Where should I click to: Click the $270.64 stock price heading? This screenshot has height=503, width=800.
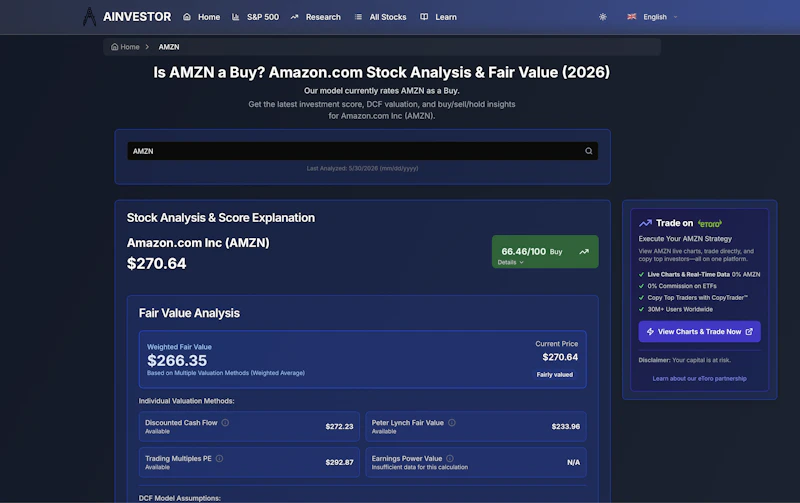[x=157, y=264]
